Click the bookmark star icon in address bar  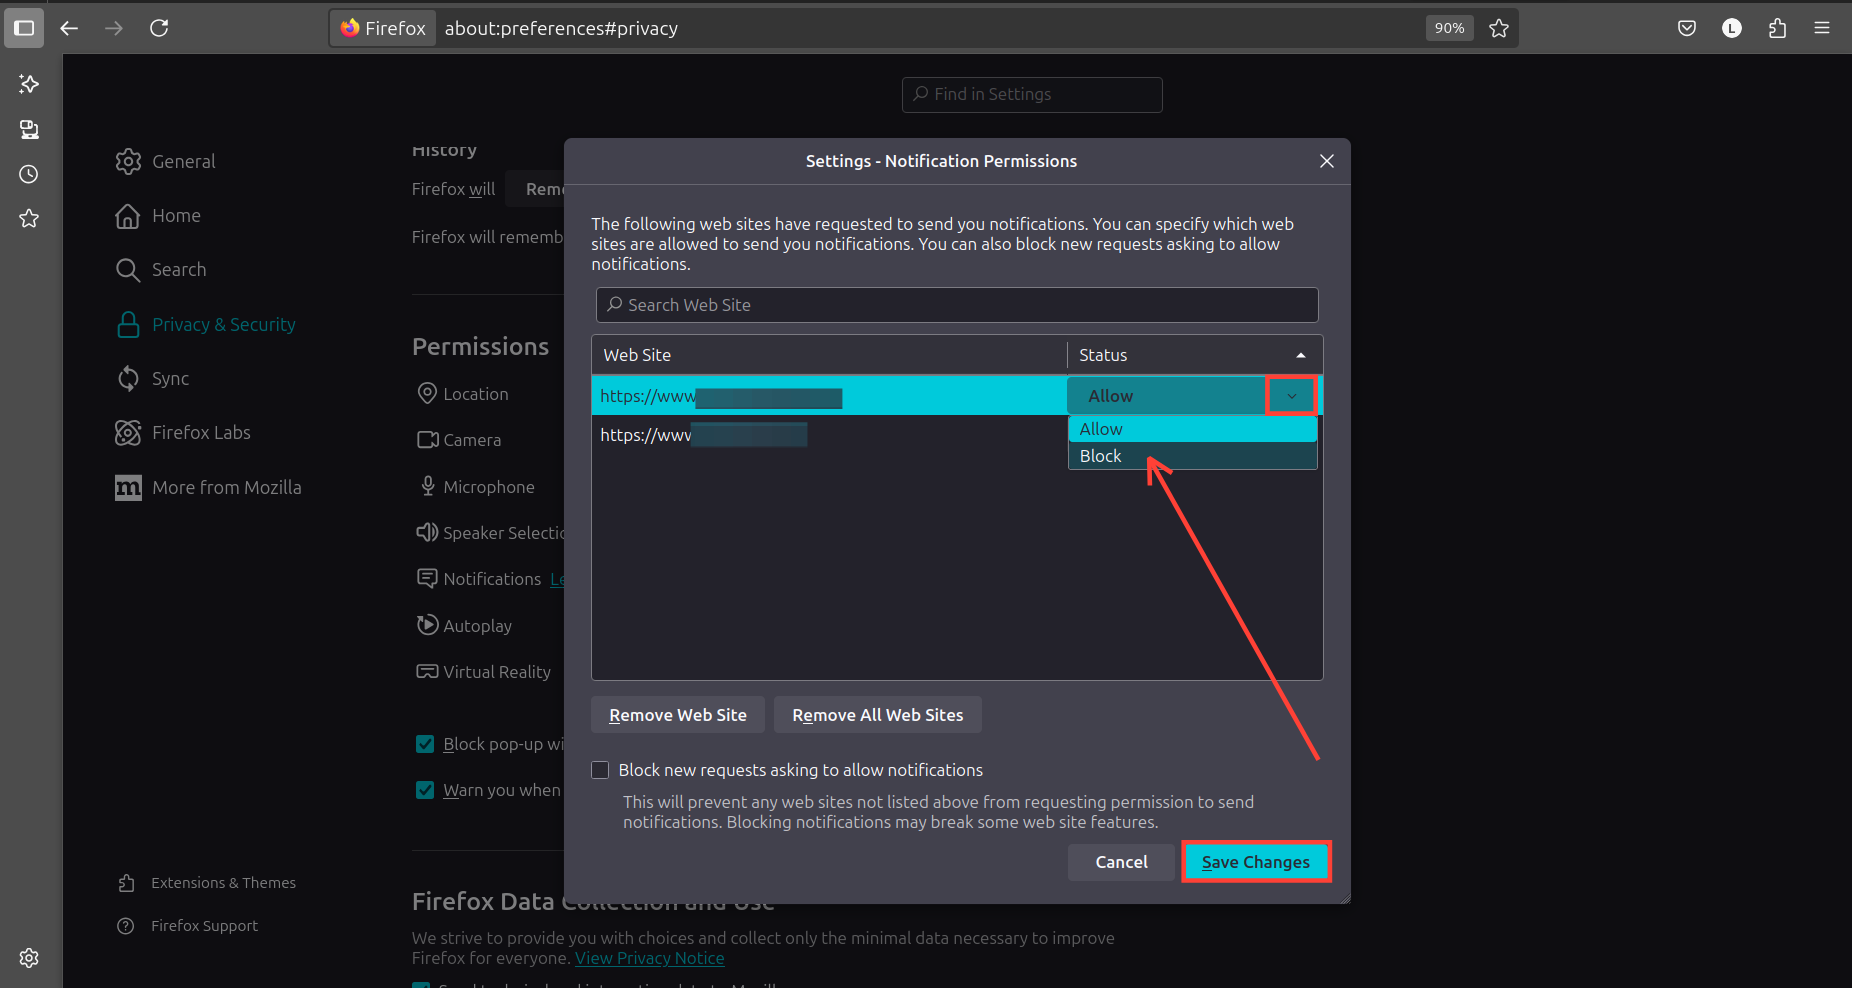click(1498, 28)
